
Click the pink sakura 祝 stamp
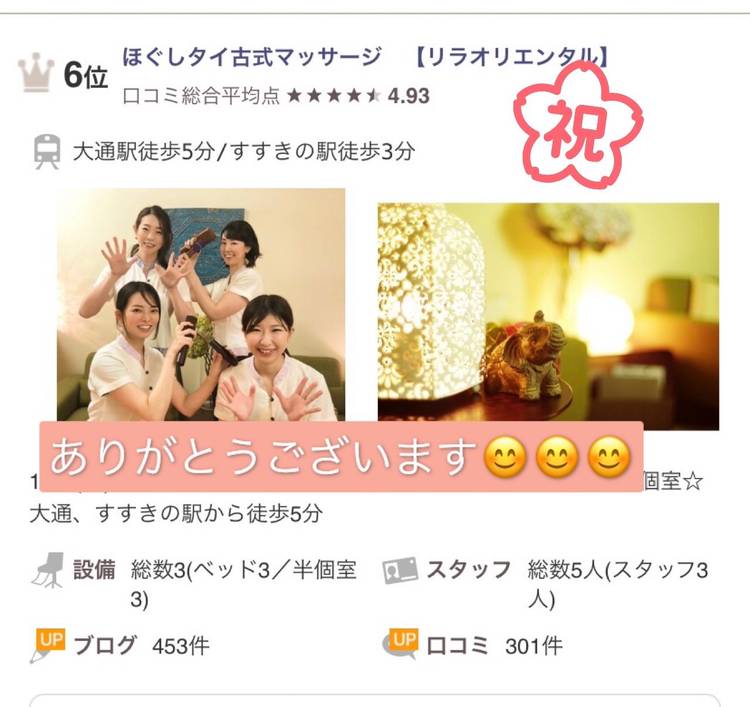(x=578, y=125)
